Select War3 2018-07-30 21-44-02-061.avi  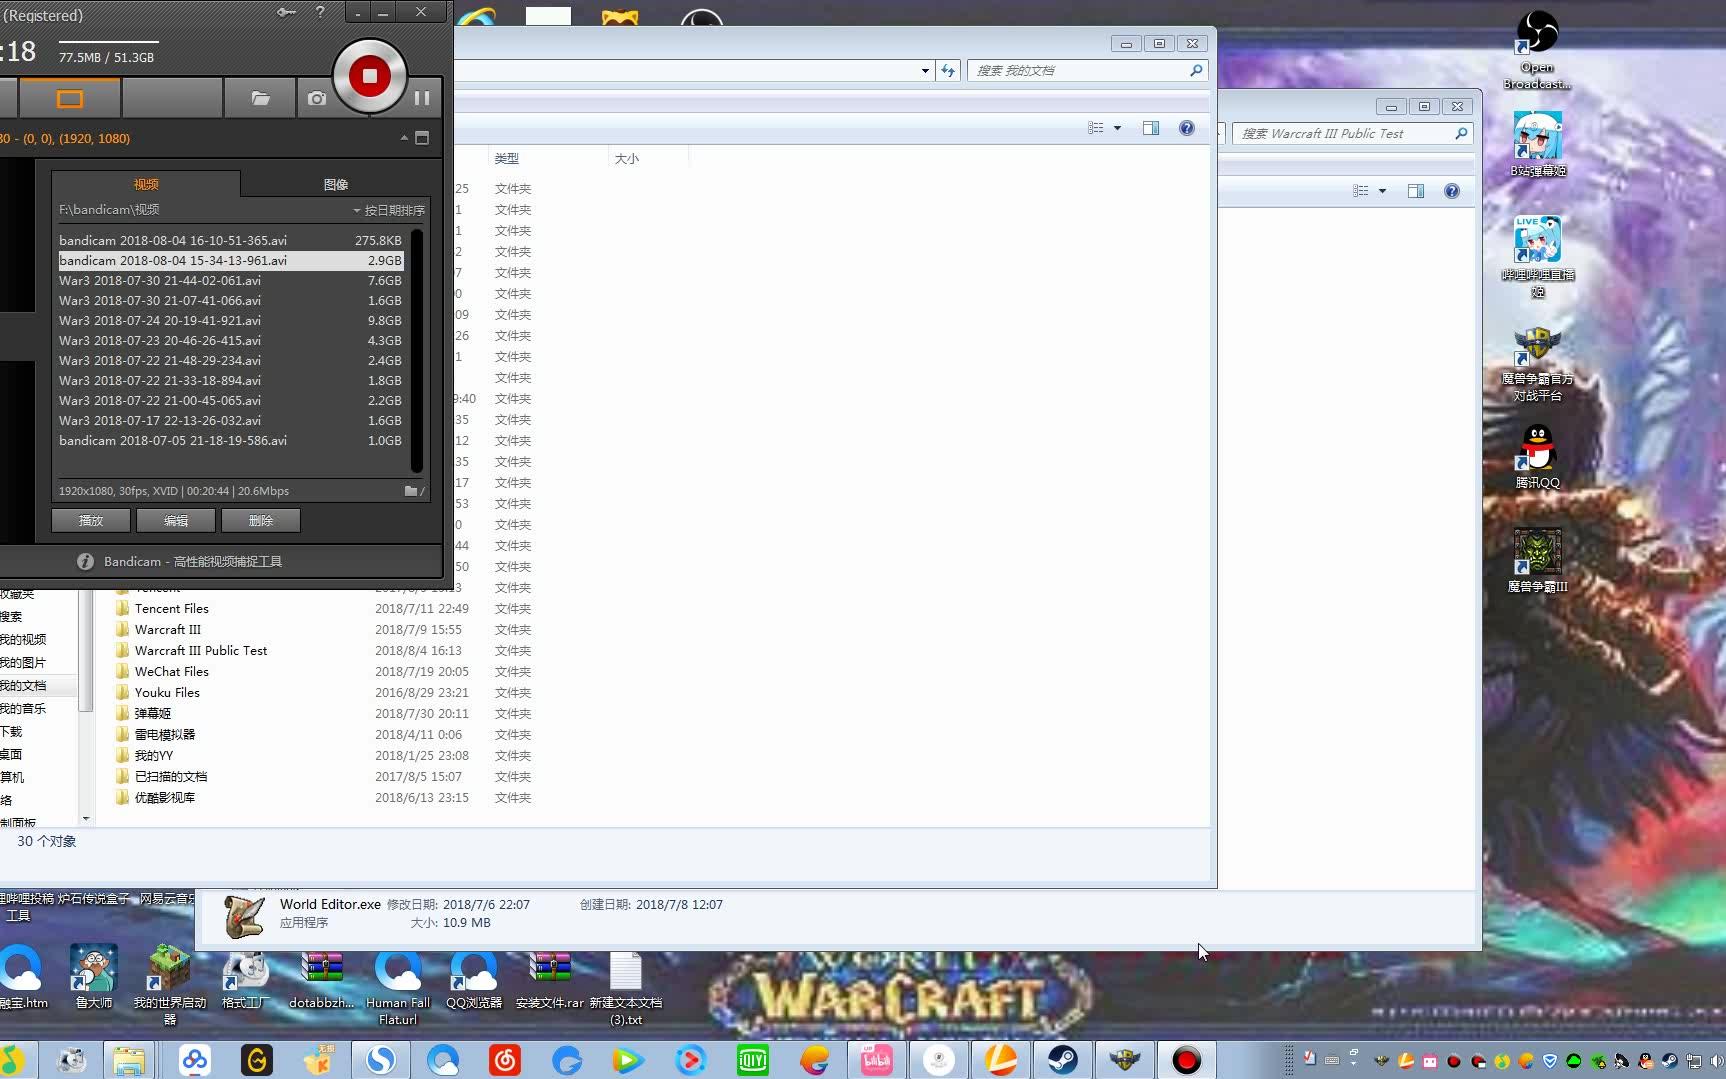[x=230, y=280]
